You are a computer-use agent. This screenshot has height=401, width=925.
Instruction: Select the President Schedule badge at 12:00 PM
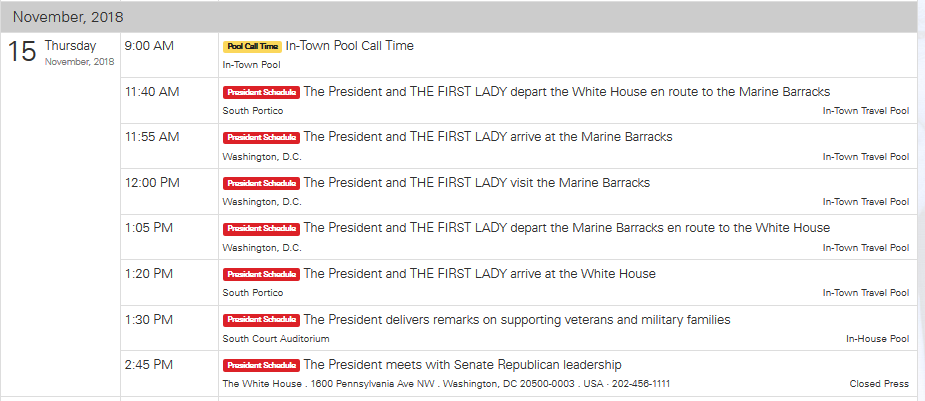tap(261, 183)
